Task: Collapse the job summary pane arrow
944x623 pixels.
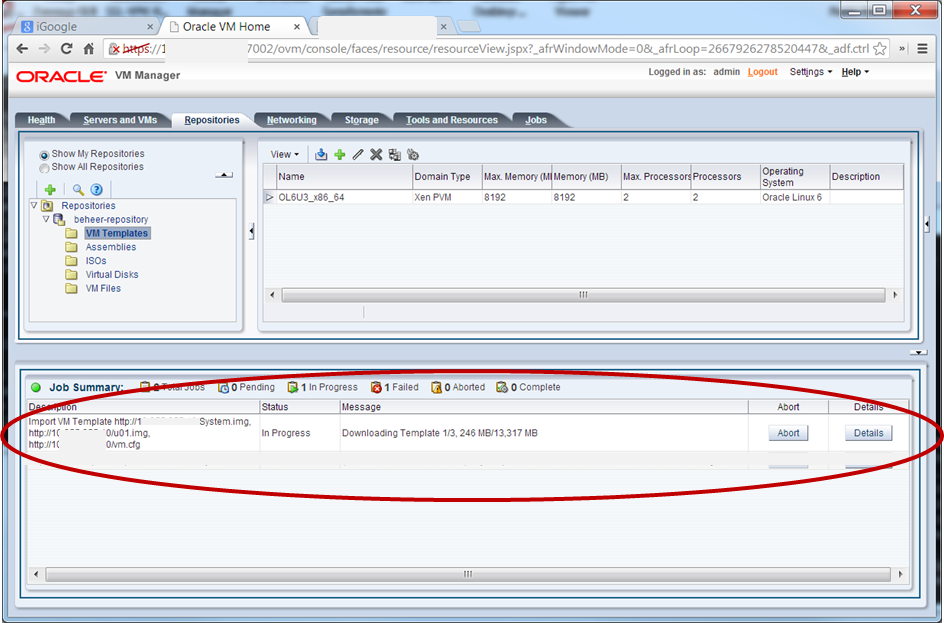Action: coord(918,352)
